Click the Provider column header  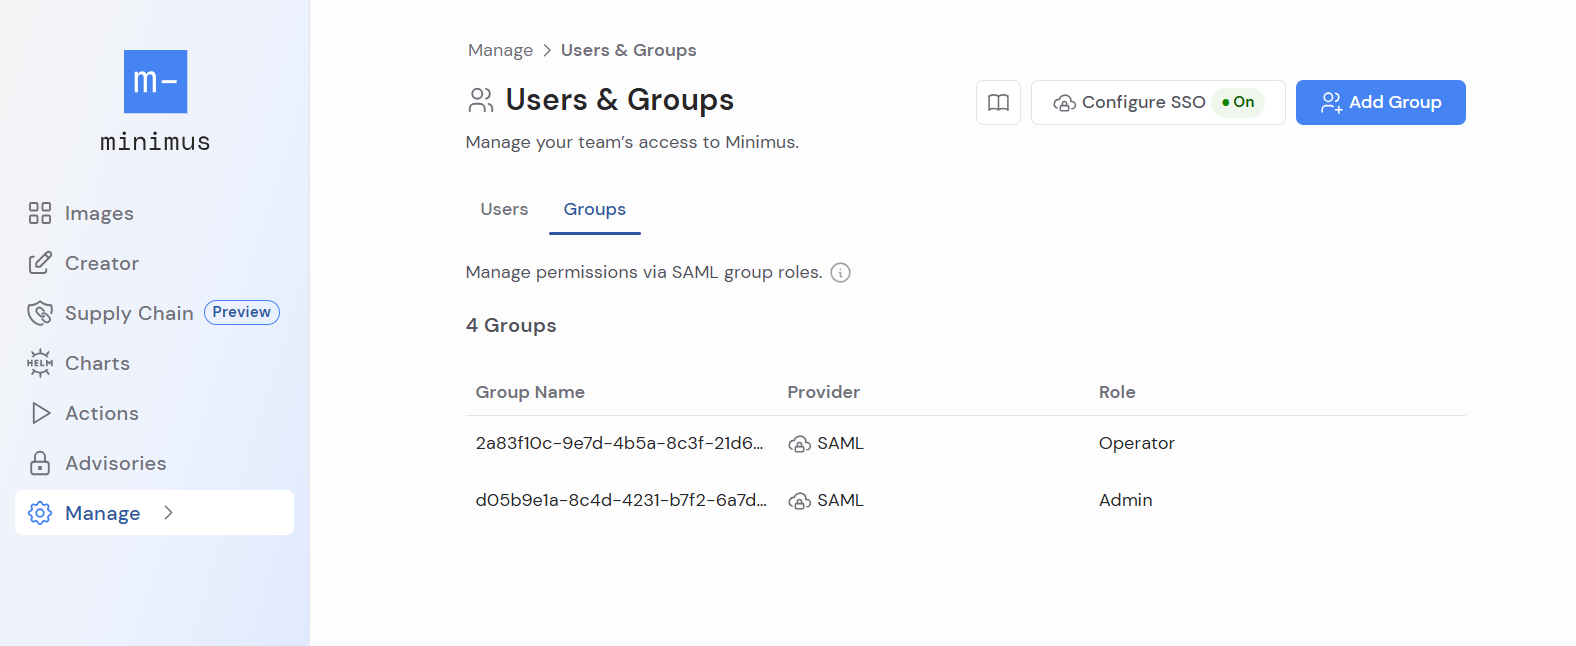[823, 392]
